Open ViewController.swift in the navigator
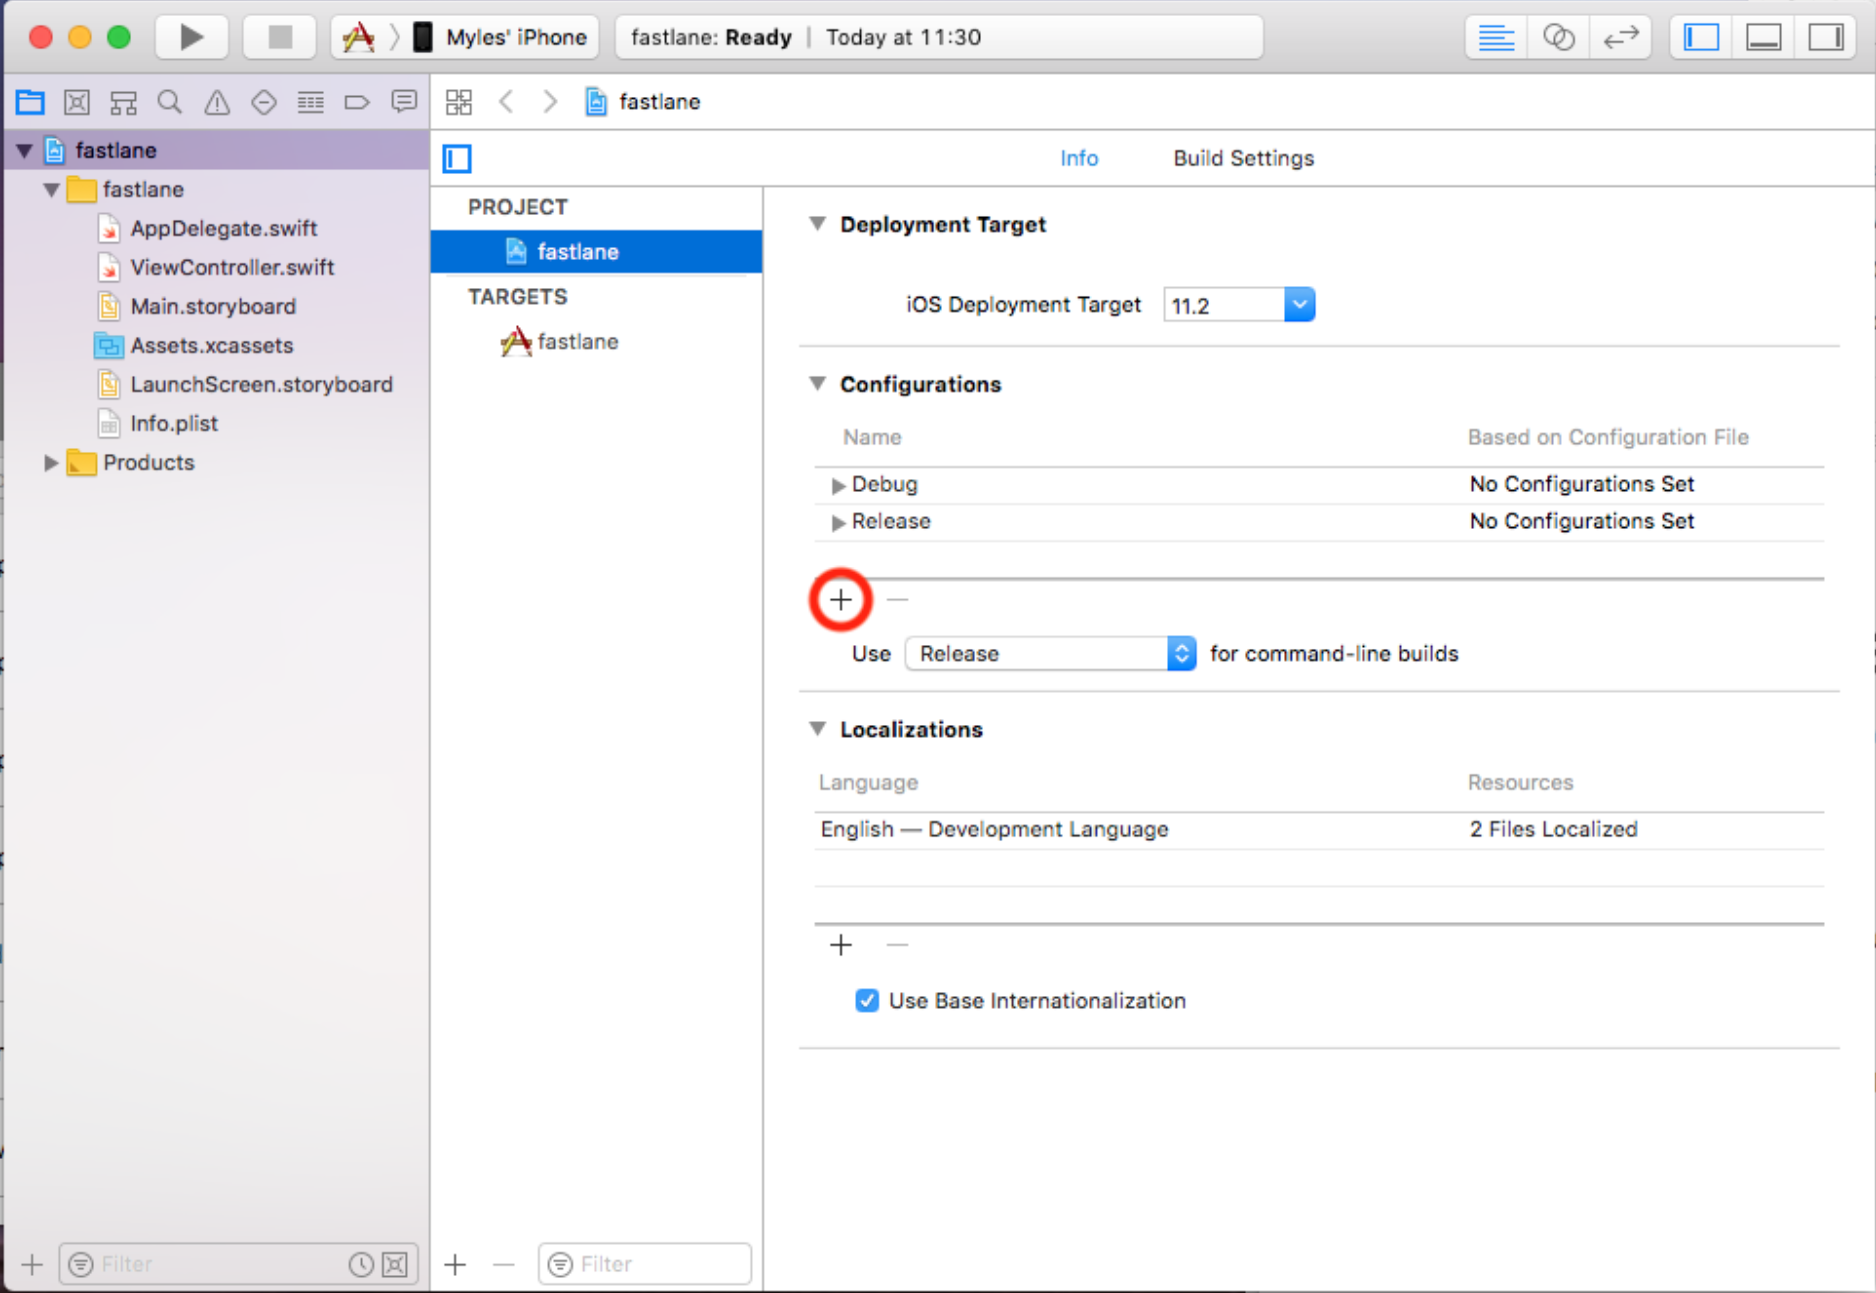Image resolution: width=1876 pixels, height=1293 pixels. (232, 268)
